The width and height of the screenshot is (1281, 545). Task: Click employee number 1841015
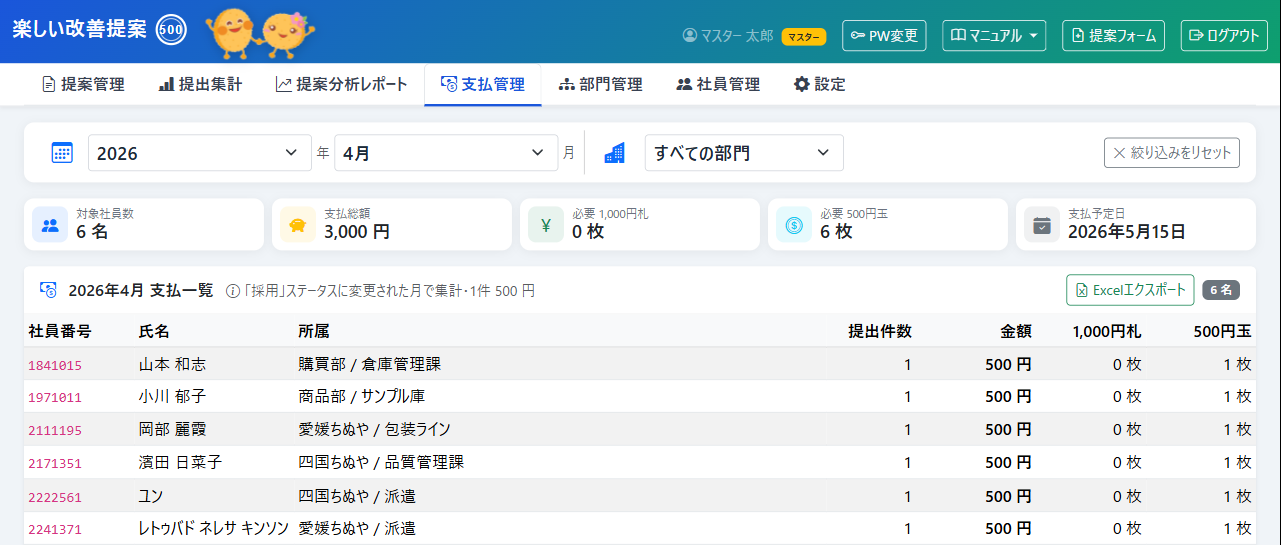[55, 365]
